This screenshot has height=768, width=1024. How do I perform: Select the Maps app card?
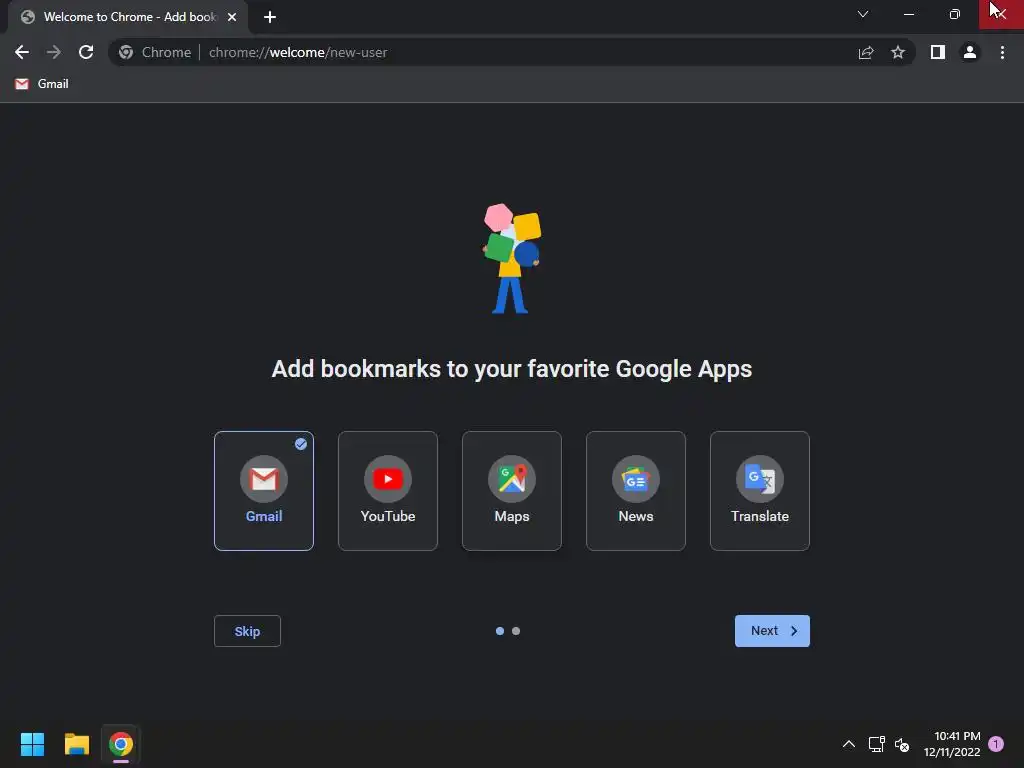click(x=512, y=490)
